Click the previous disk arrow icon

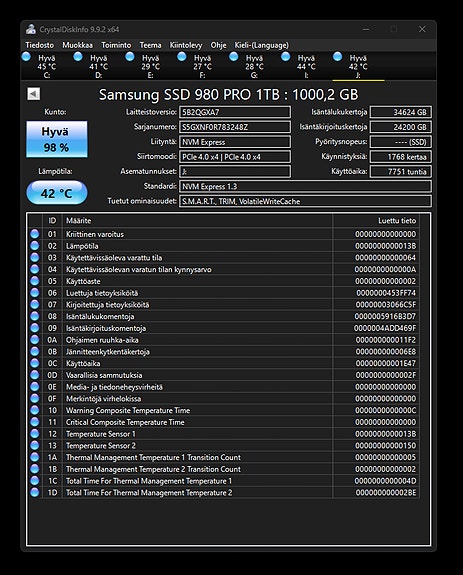[34, 94]
